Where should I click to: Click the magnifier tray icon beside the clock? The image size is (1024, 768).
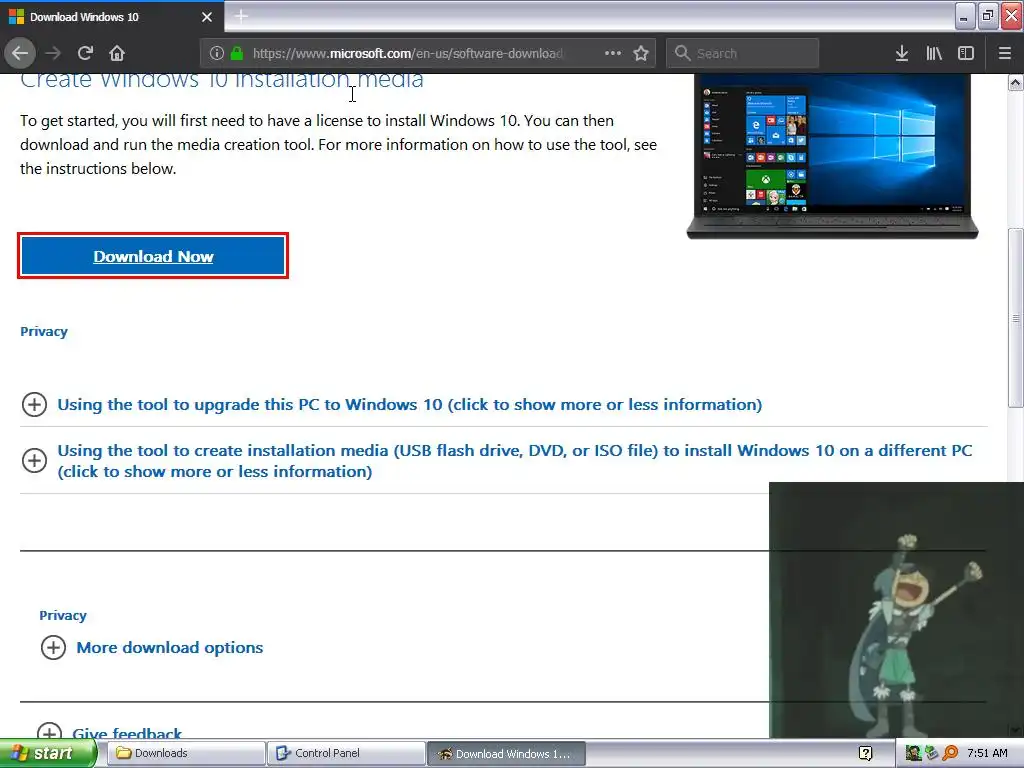950,754
